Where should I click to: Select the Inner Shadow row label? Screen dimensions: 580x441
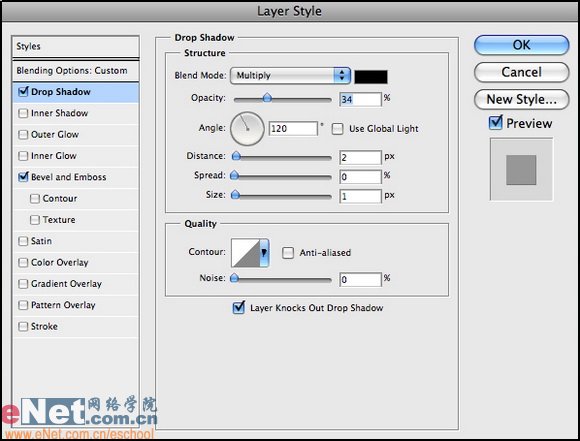60,113
